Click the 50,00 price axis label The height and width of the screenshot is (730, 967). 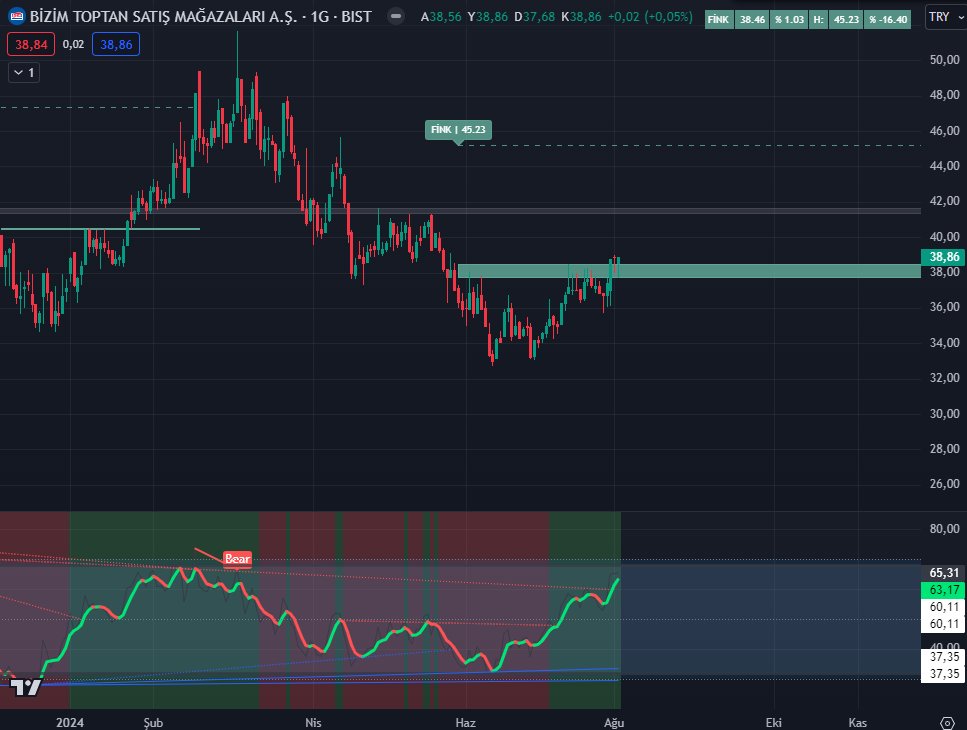point(944,60)
